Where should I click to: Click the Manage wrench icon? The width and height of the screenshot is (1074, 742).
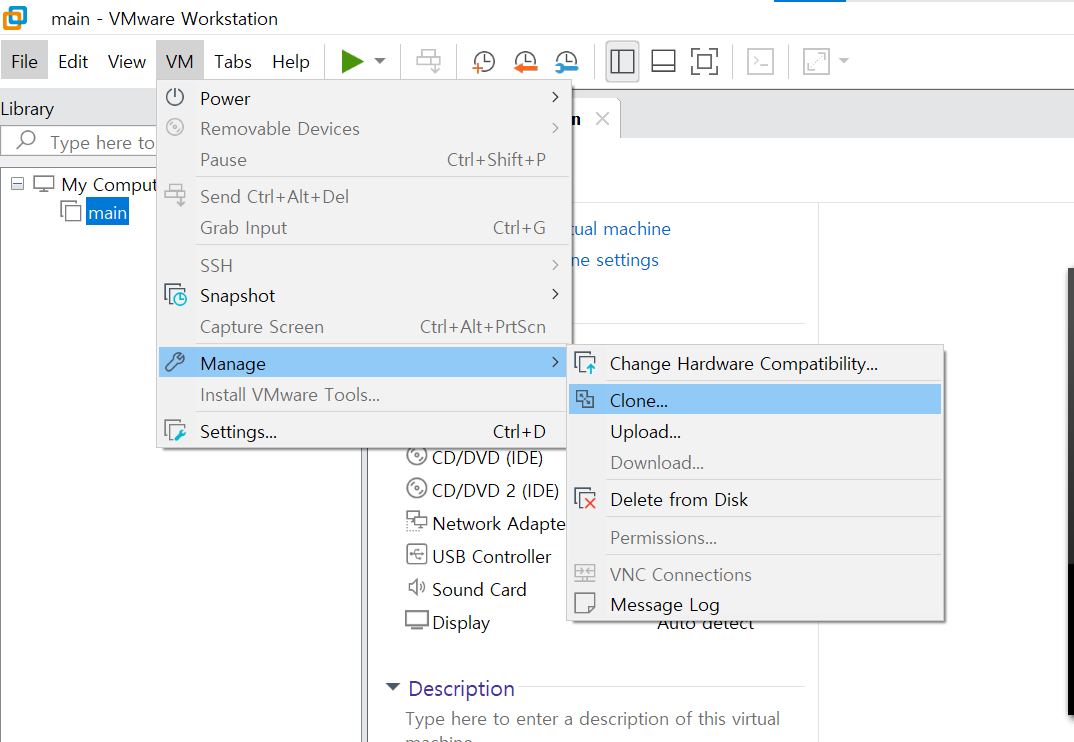tap(175, 362)
